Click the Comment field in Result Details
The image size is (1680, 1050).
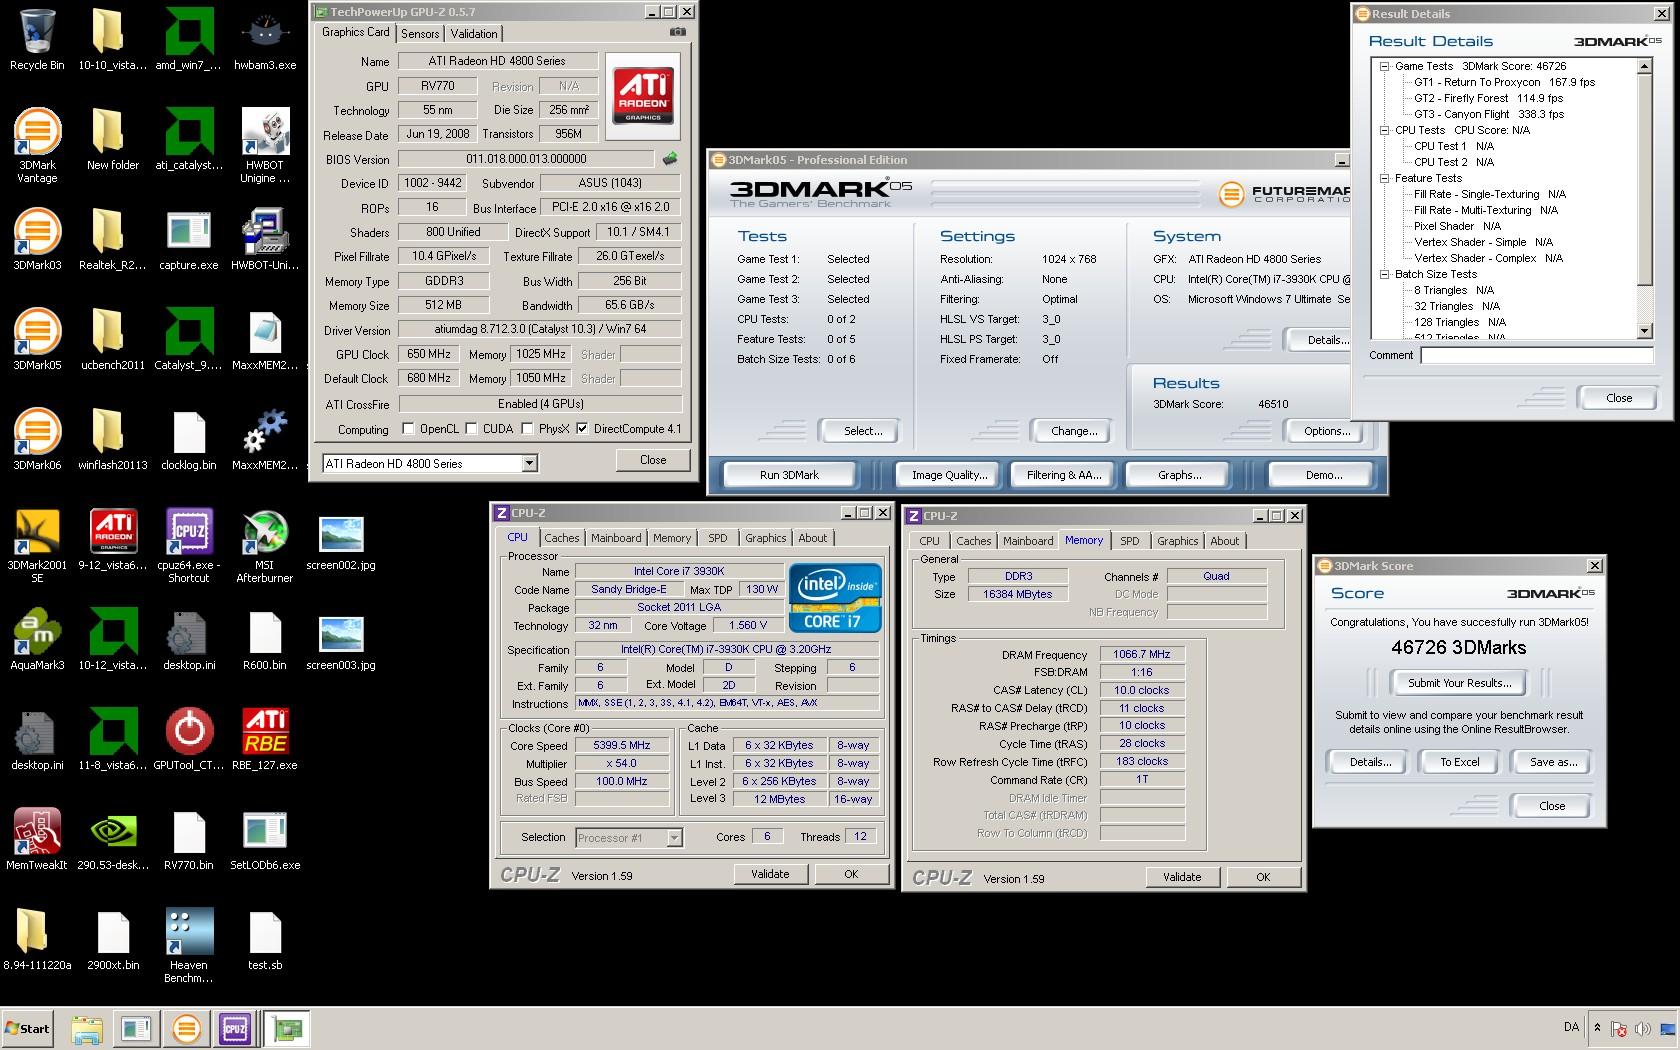[1537, 356]
